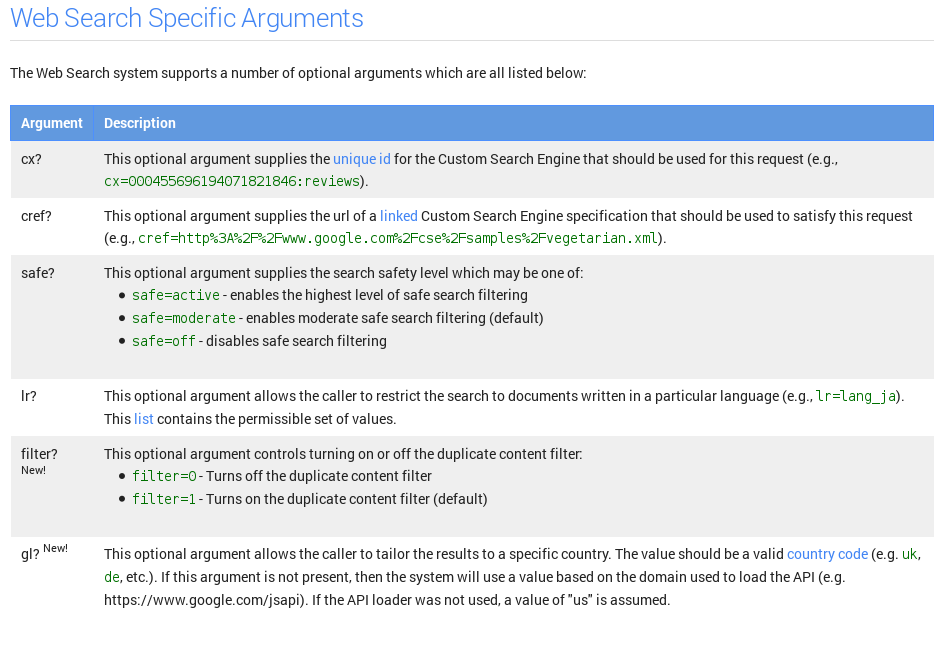This screenshot has width=944, height=652.
Task: Click the 'cref?' argument cell
Action: click(x=36, y=216)
